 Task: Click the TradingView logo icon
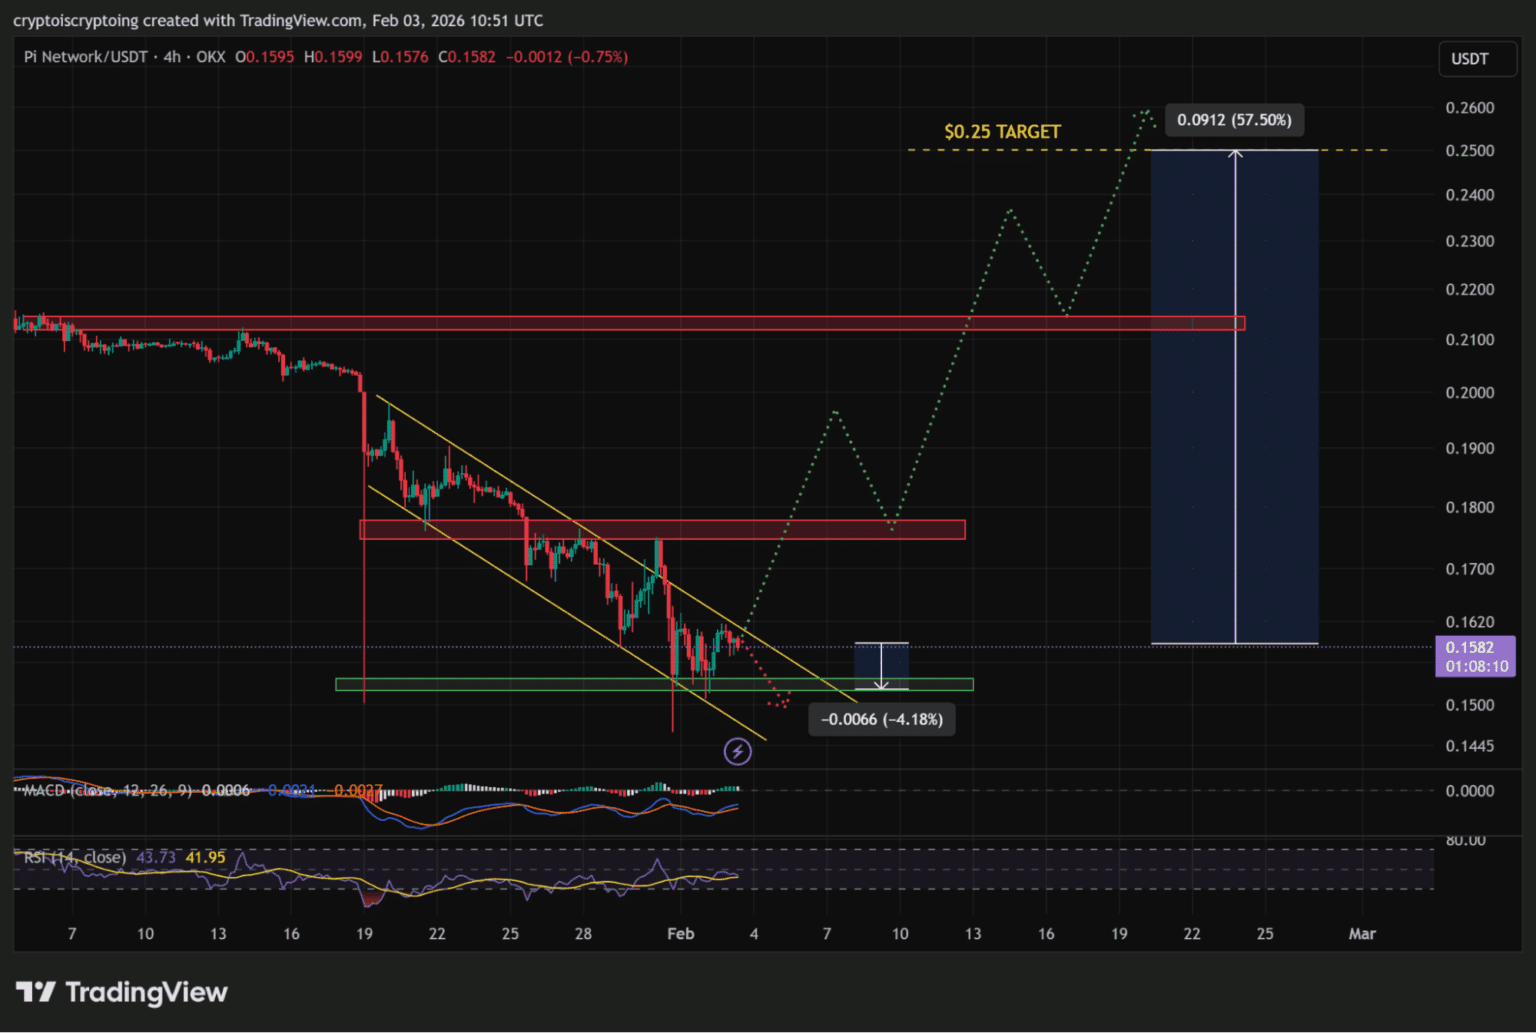(36, 992)
